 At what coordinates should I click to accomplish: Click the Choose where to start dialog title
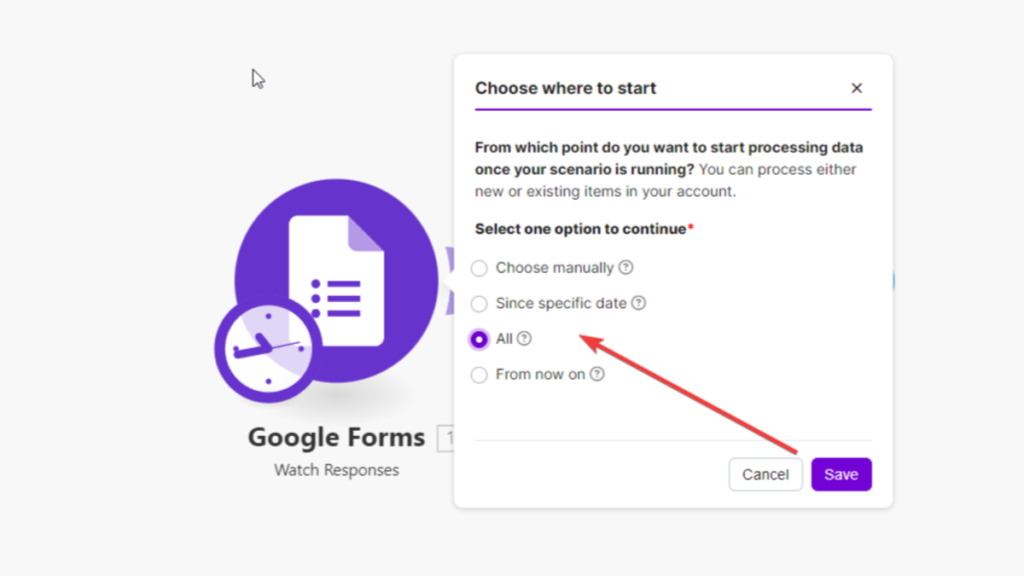coord(566,88)
